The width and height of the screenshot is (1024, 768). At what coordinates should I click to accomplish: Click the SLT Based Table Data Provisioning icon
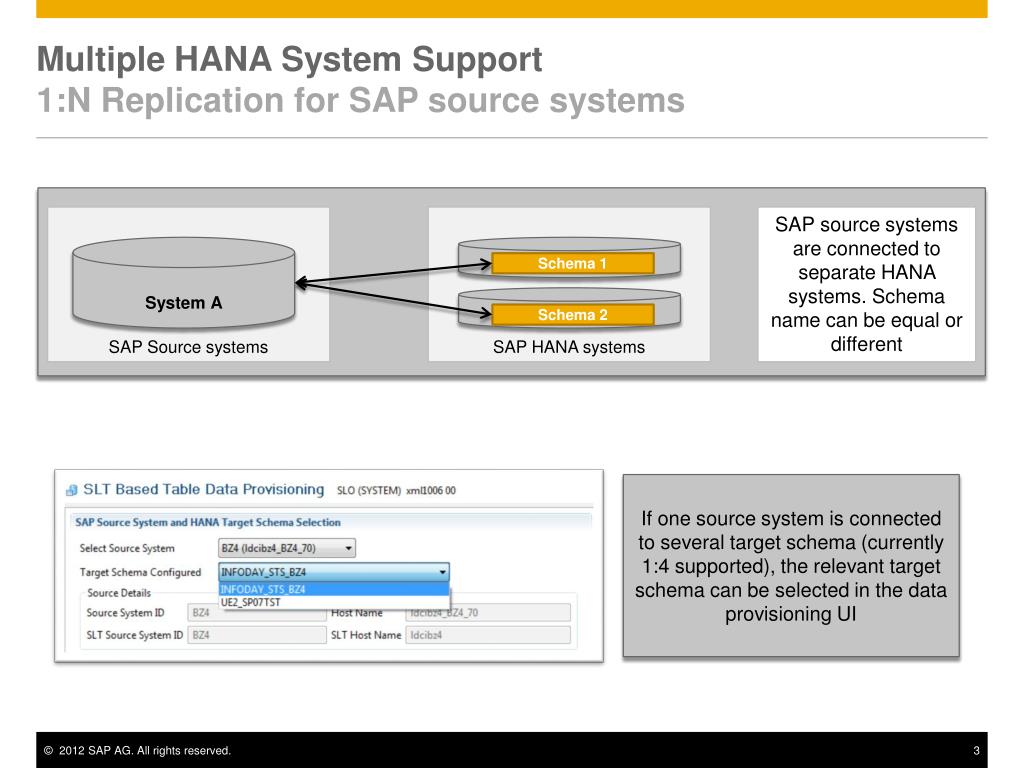pyautogui.click(x=72, y=490)
